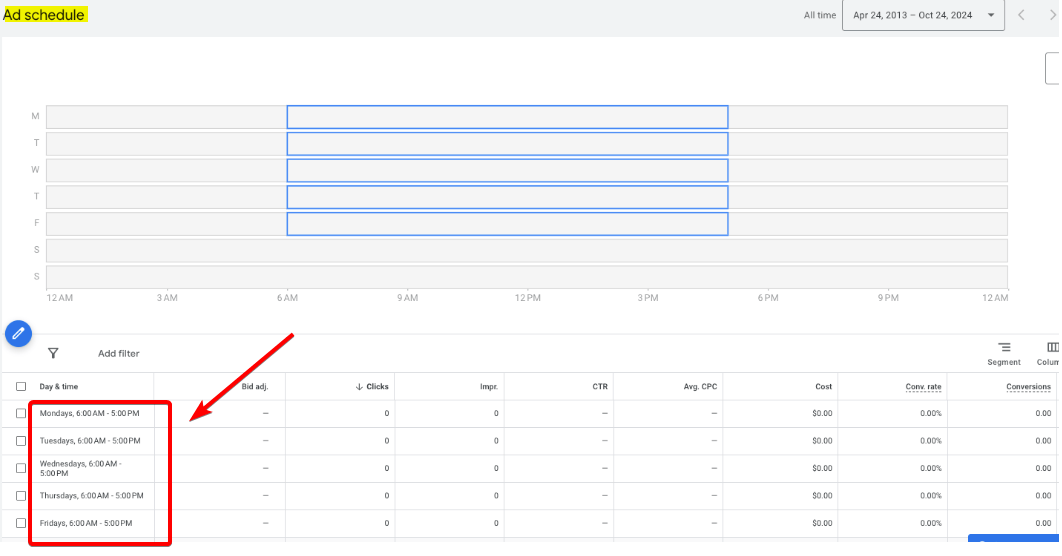Click the empty Saturday schedule row
The height and width of the screenshot is (556, 1062).
526,250
